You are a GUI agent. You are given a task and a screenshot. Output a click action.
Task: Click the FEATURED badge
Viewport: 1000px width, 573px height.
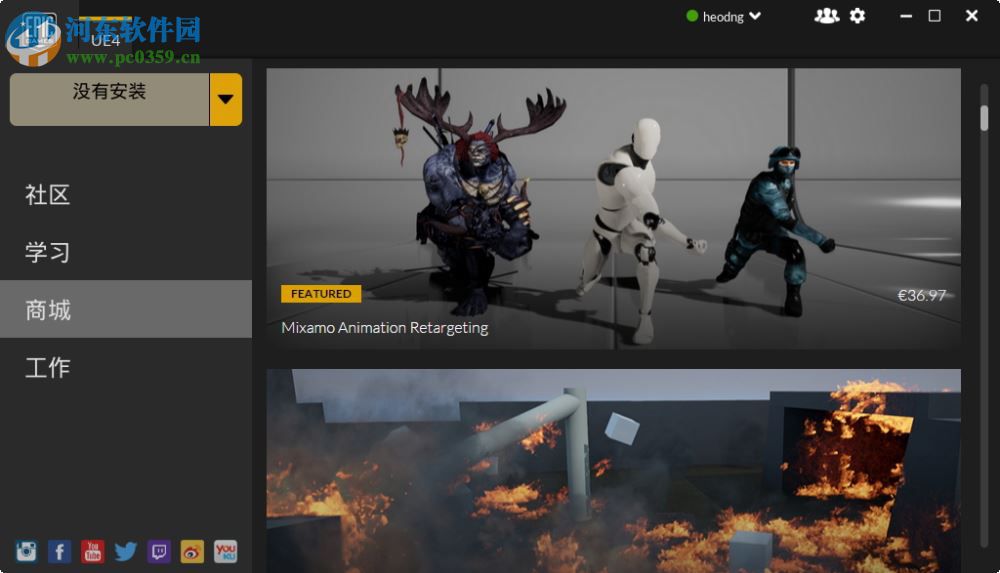[321, 294]
